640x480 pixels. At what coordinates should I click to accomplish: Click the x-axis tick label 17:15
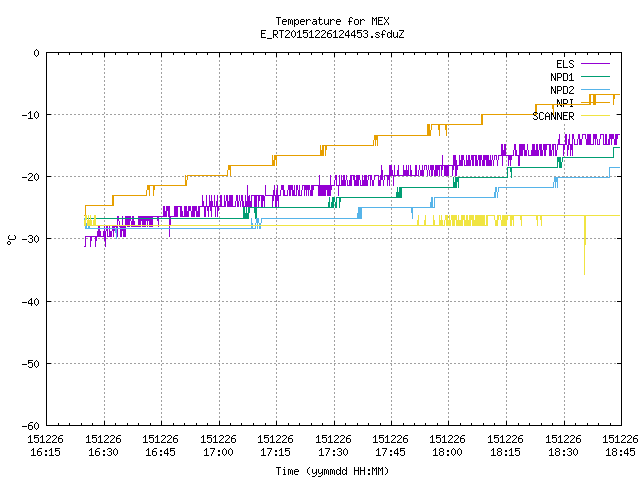[x=276, y=452]
